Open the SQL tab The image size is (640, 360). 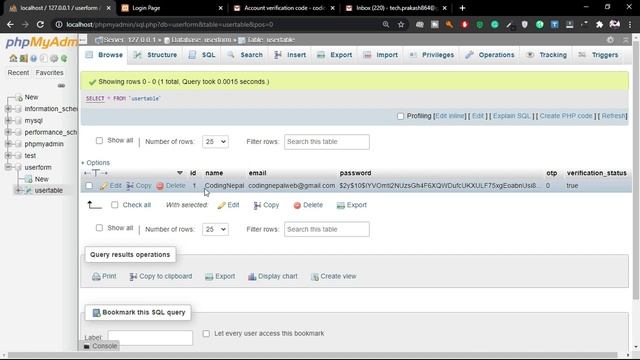[x=202, y=55]
